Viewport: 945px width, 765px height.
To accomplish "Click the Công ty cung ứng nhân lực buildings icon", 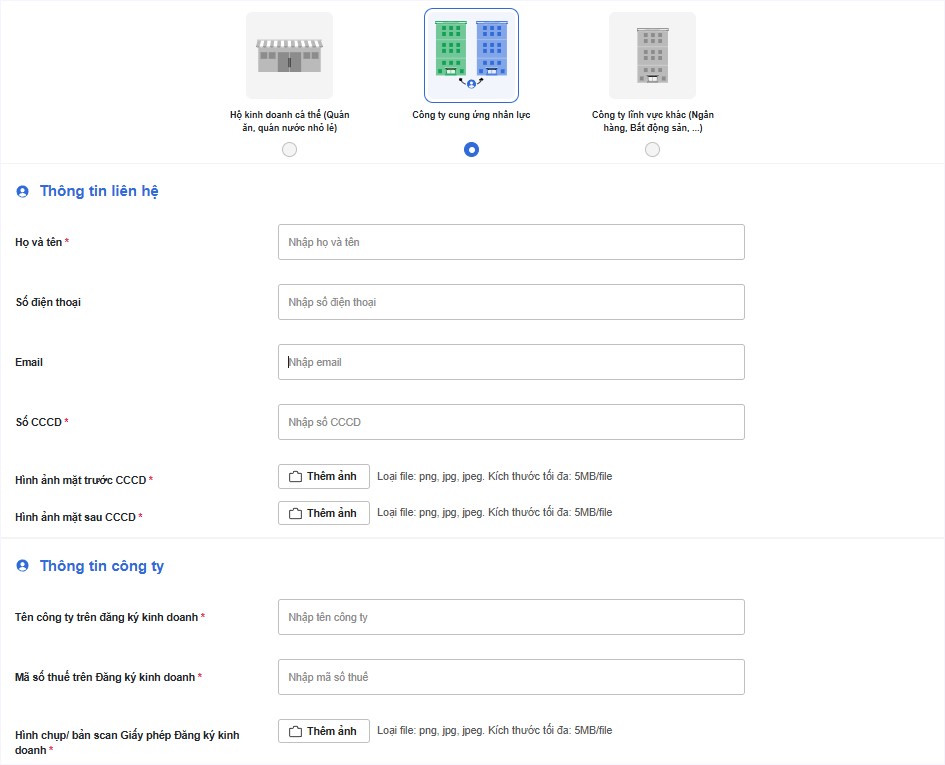I will 471,55.
